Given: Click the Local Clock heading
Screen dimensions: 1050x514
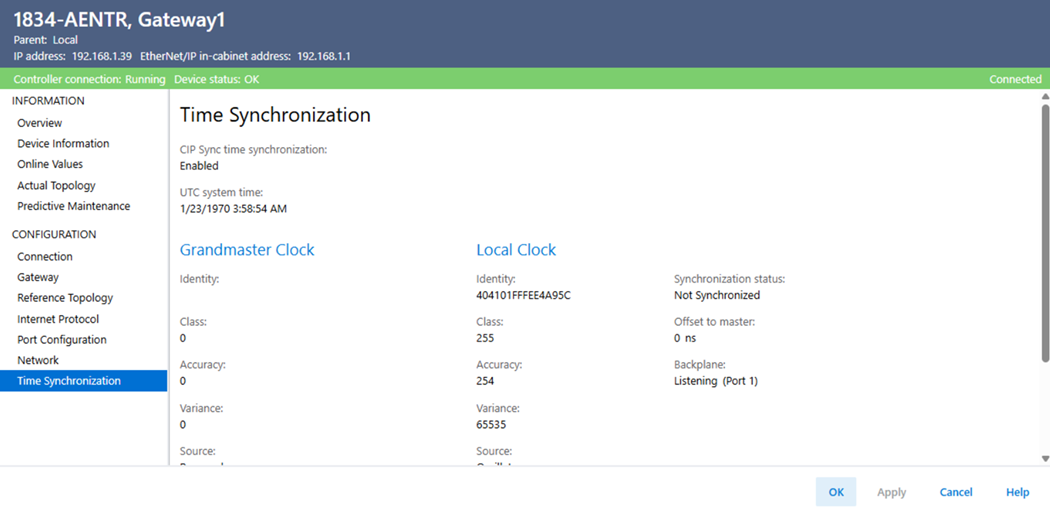Looking at the screenshot, I should point(516,250).
